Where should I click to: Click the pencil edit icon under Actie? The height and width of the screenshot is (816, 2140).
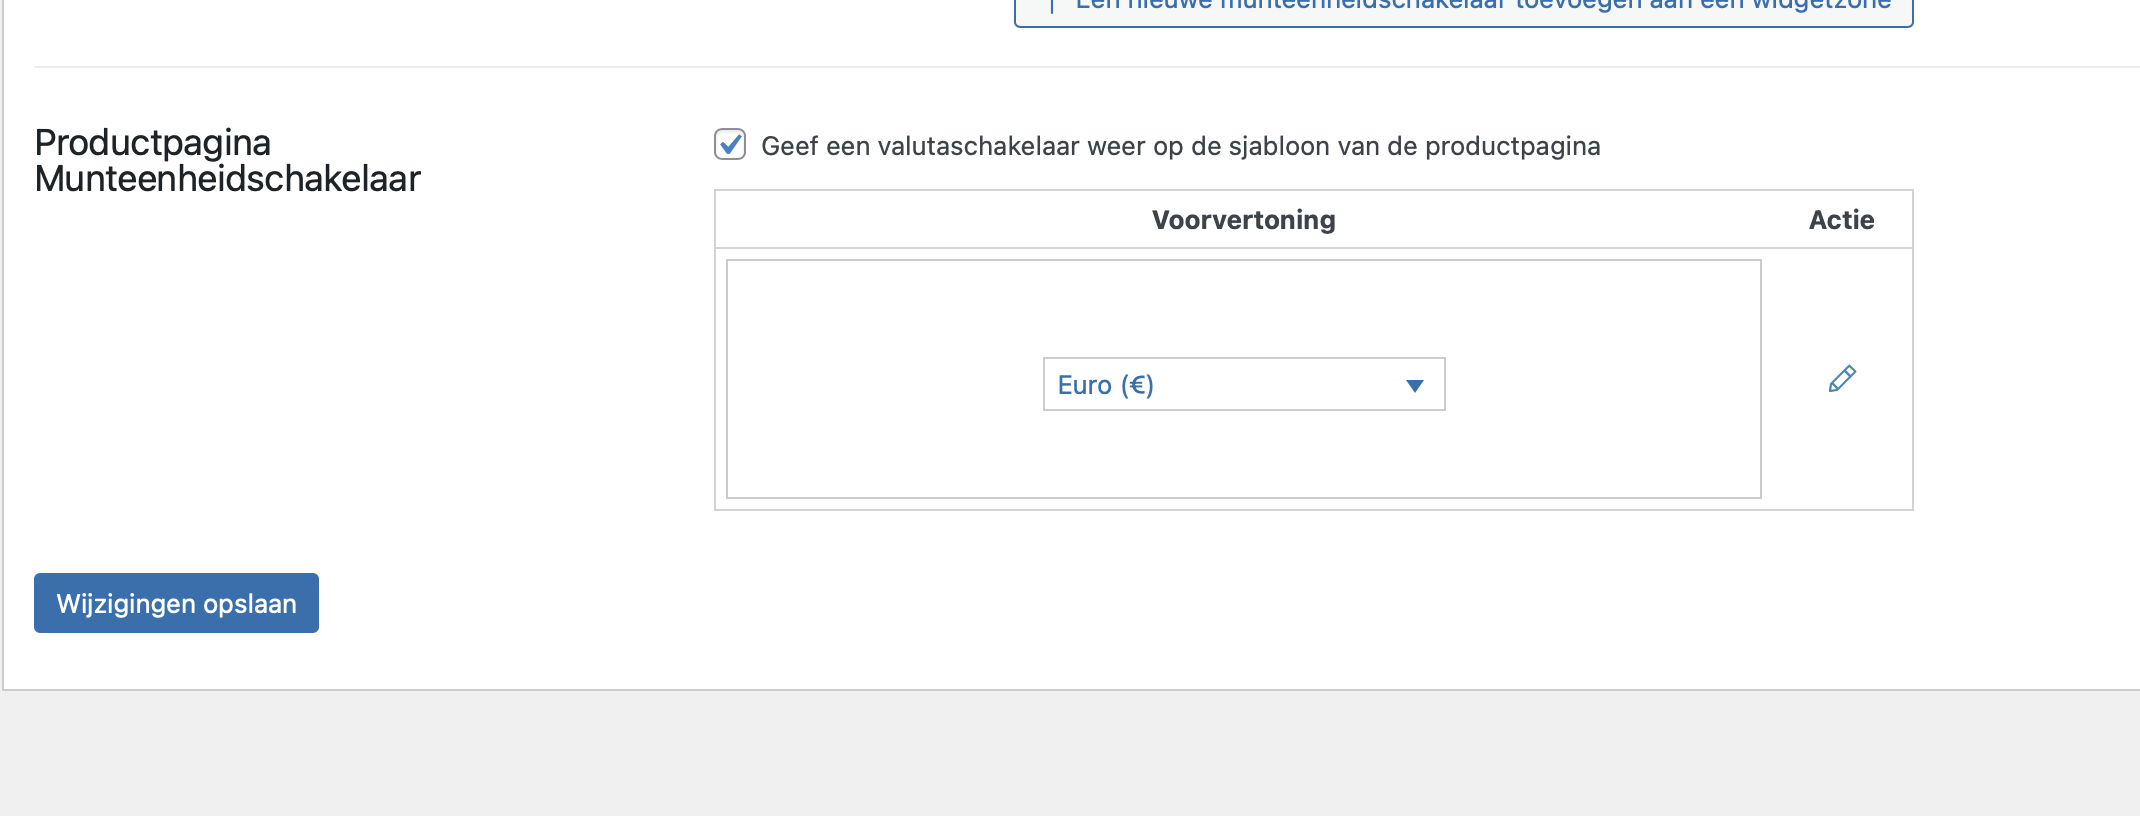1842,379
